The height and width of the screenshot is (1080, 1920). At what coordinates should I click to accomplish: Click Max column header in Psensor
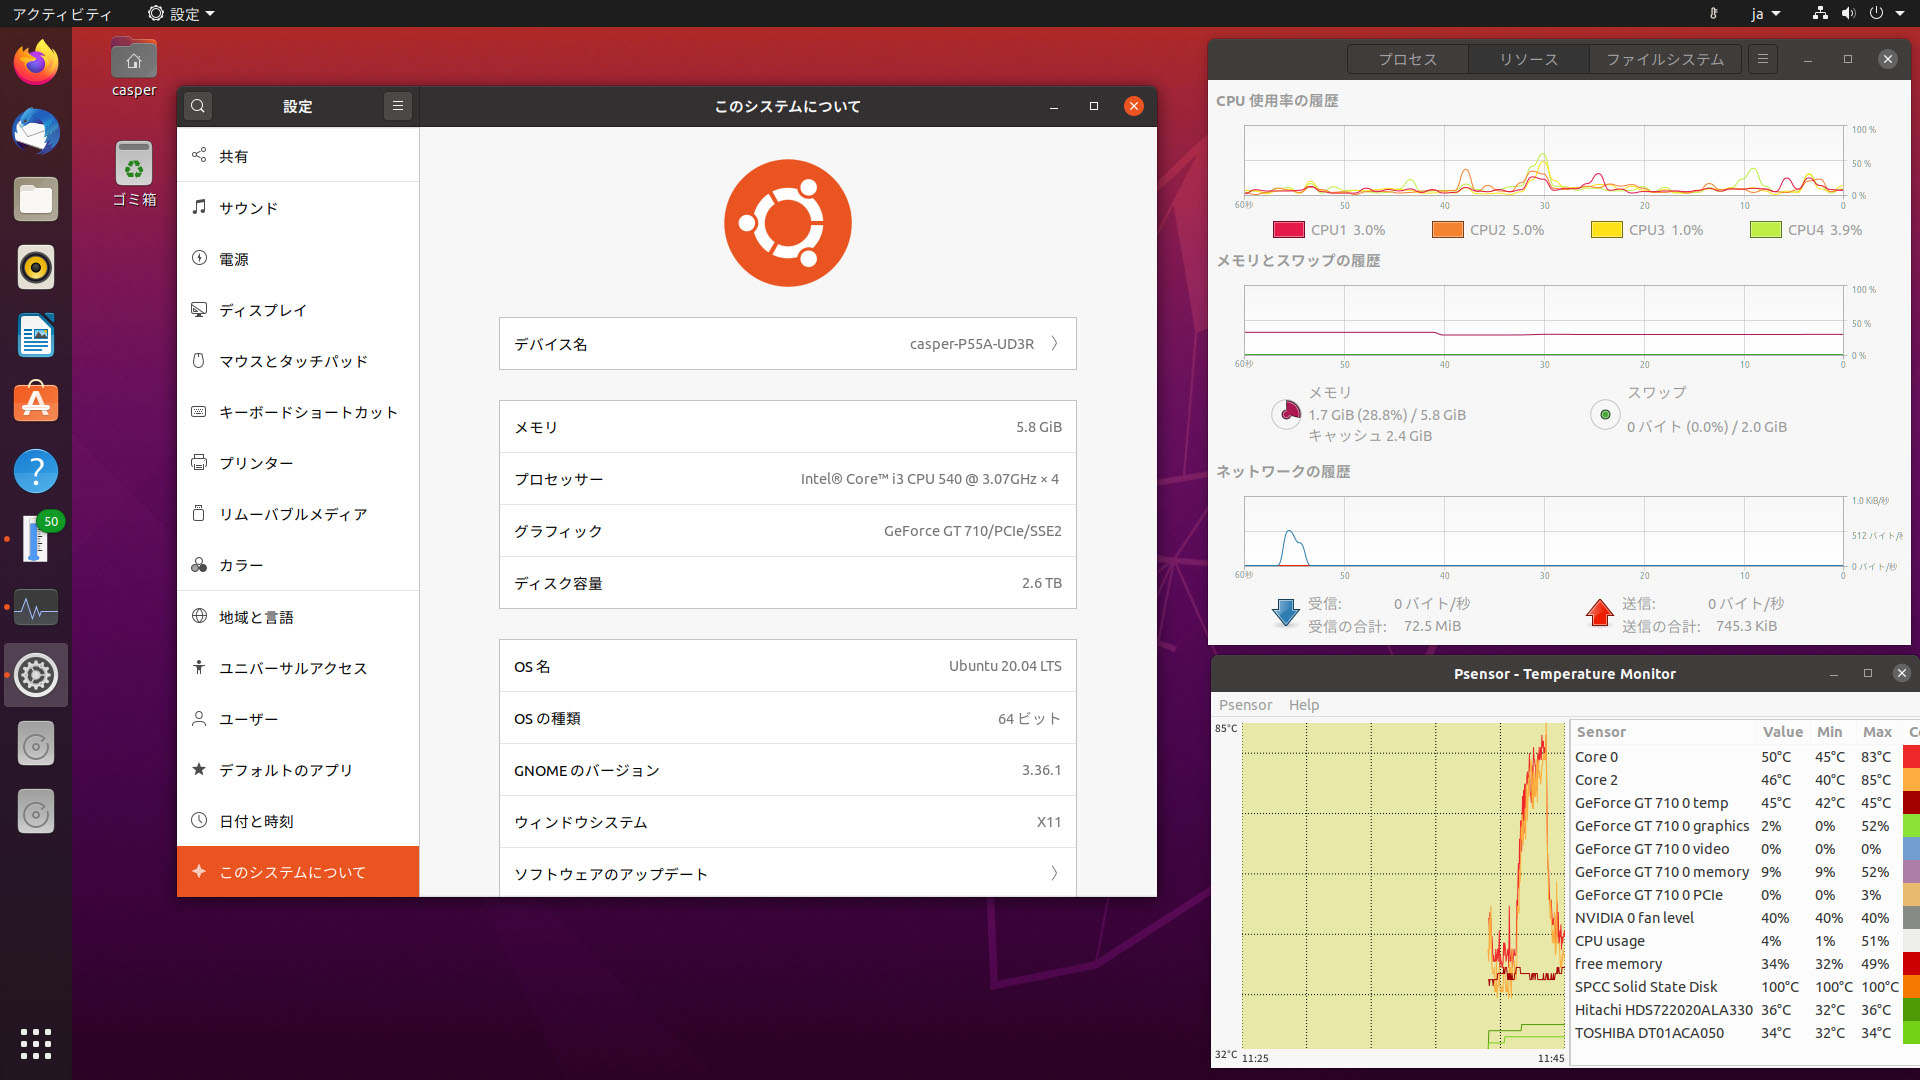(1877, 732)
